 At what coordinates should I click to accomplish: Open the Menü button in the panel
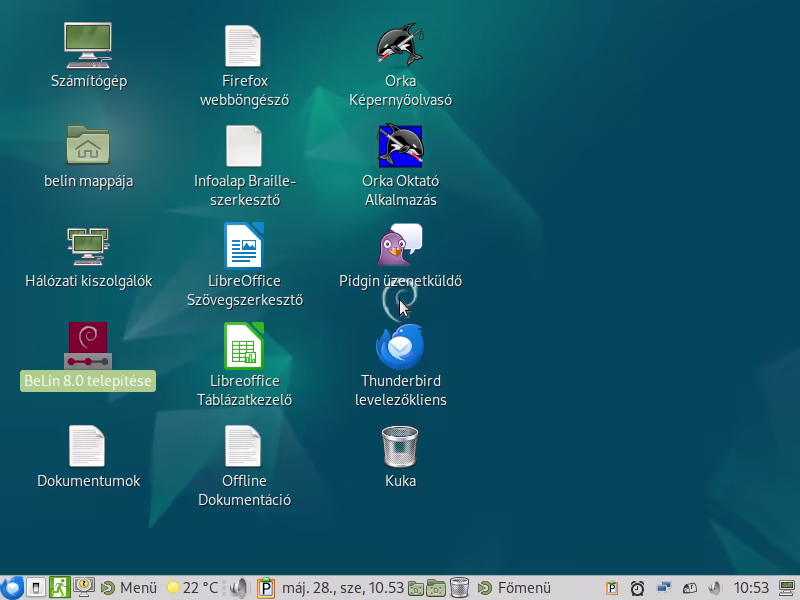tap(129, 588)
